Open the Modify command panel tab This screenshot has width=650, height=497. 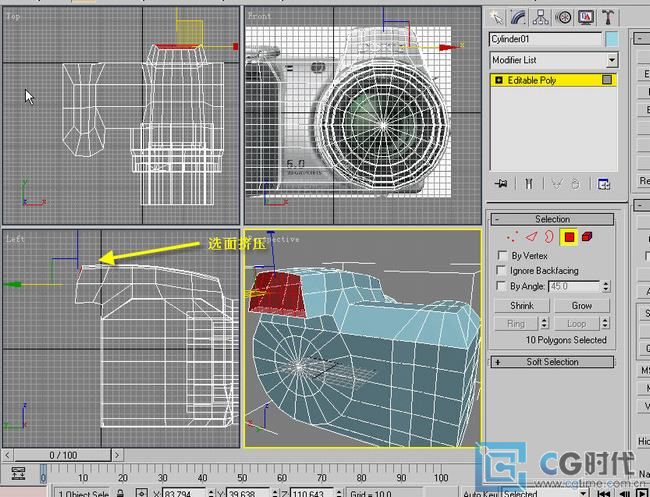(x=518, y=17)
